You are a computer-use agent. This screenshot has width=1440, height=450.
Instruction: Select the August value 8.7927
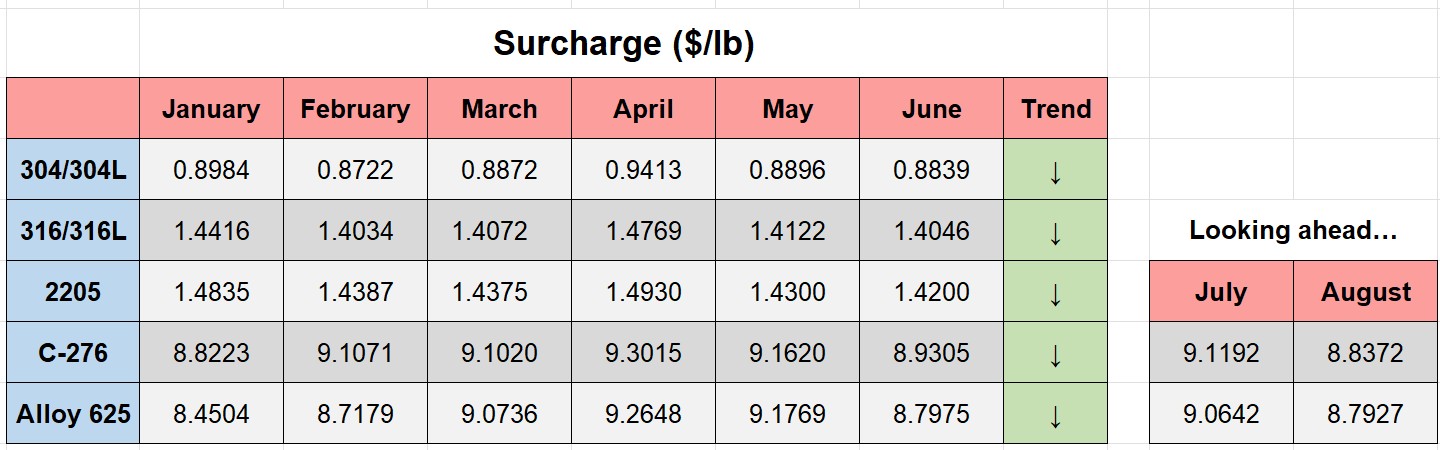click(1365, 413)
